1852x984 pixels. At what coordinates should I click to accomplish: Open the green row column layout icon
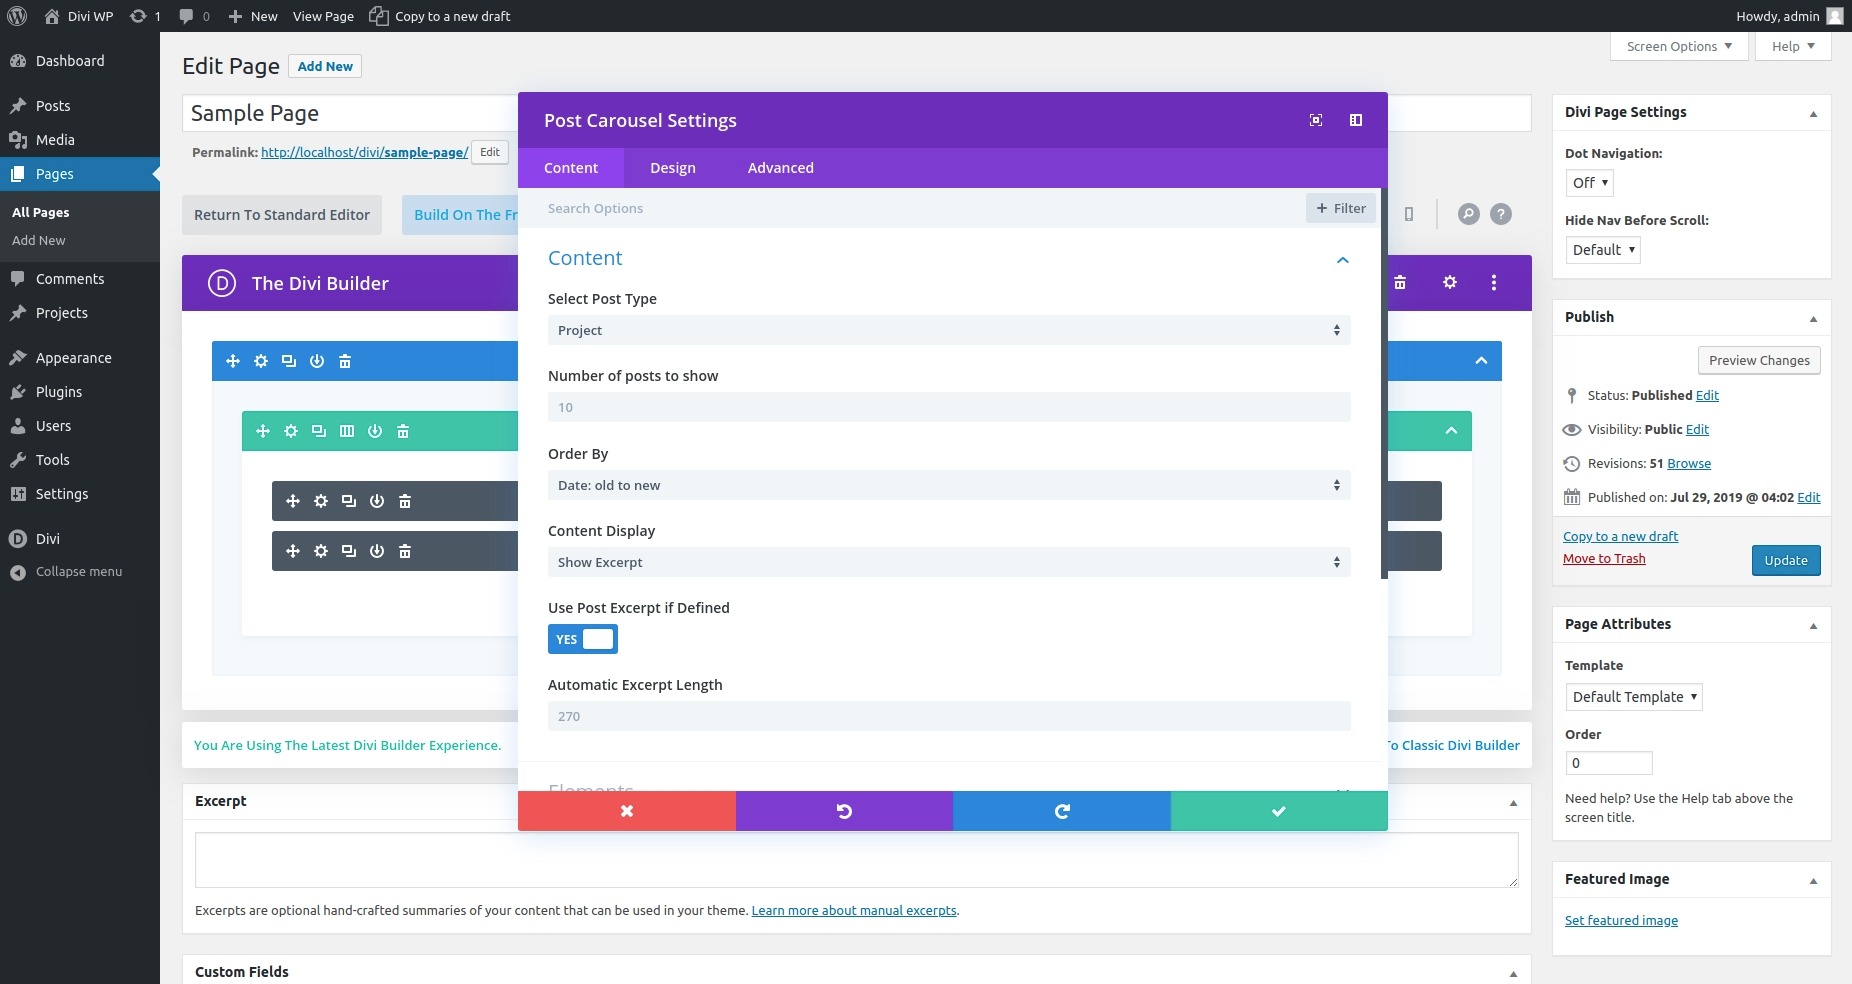pos(347,431)
